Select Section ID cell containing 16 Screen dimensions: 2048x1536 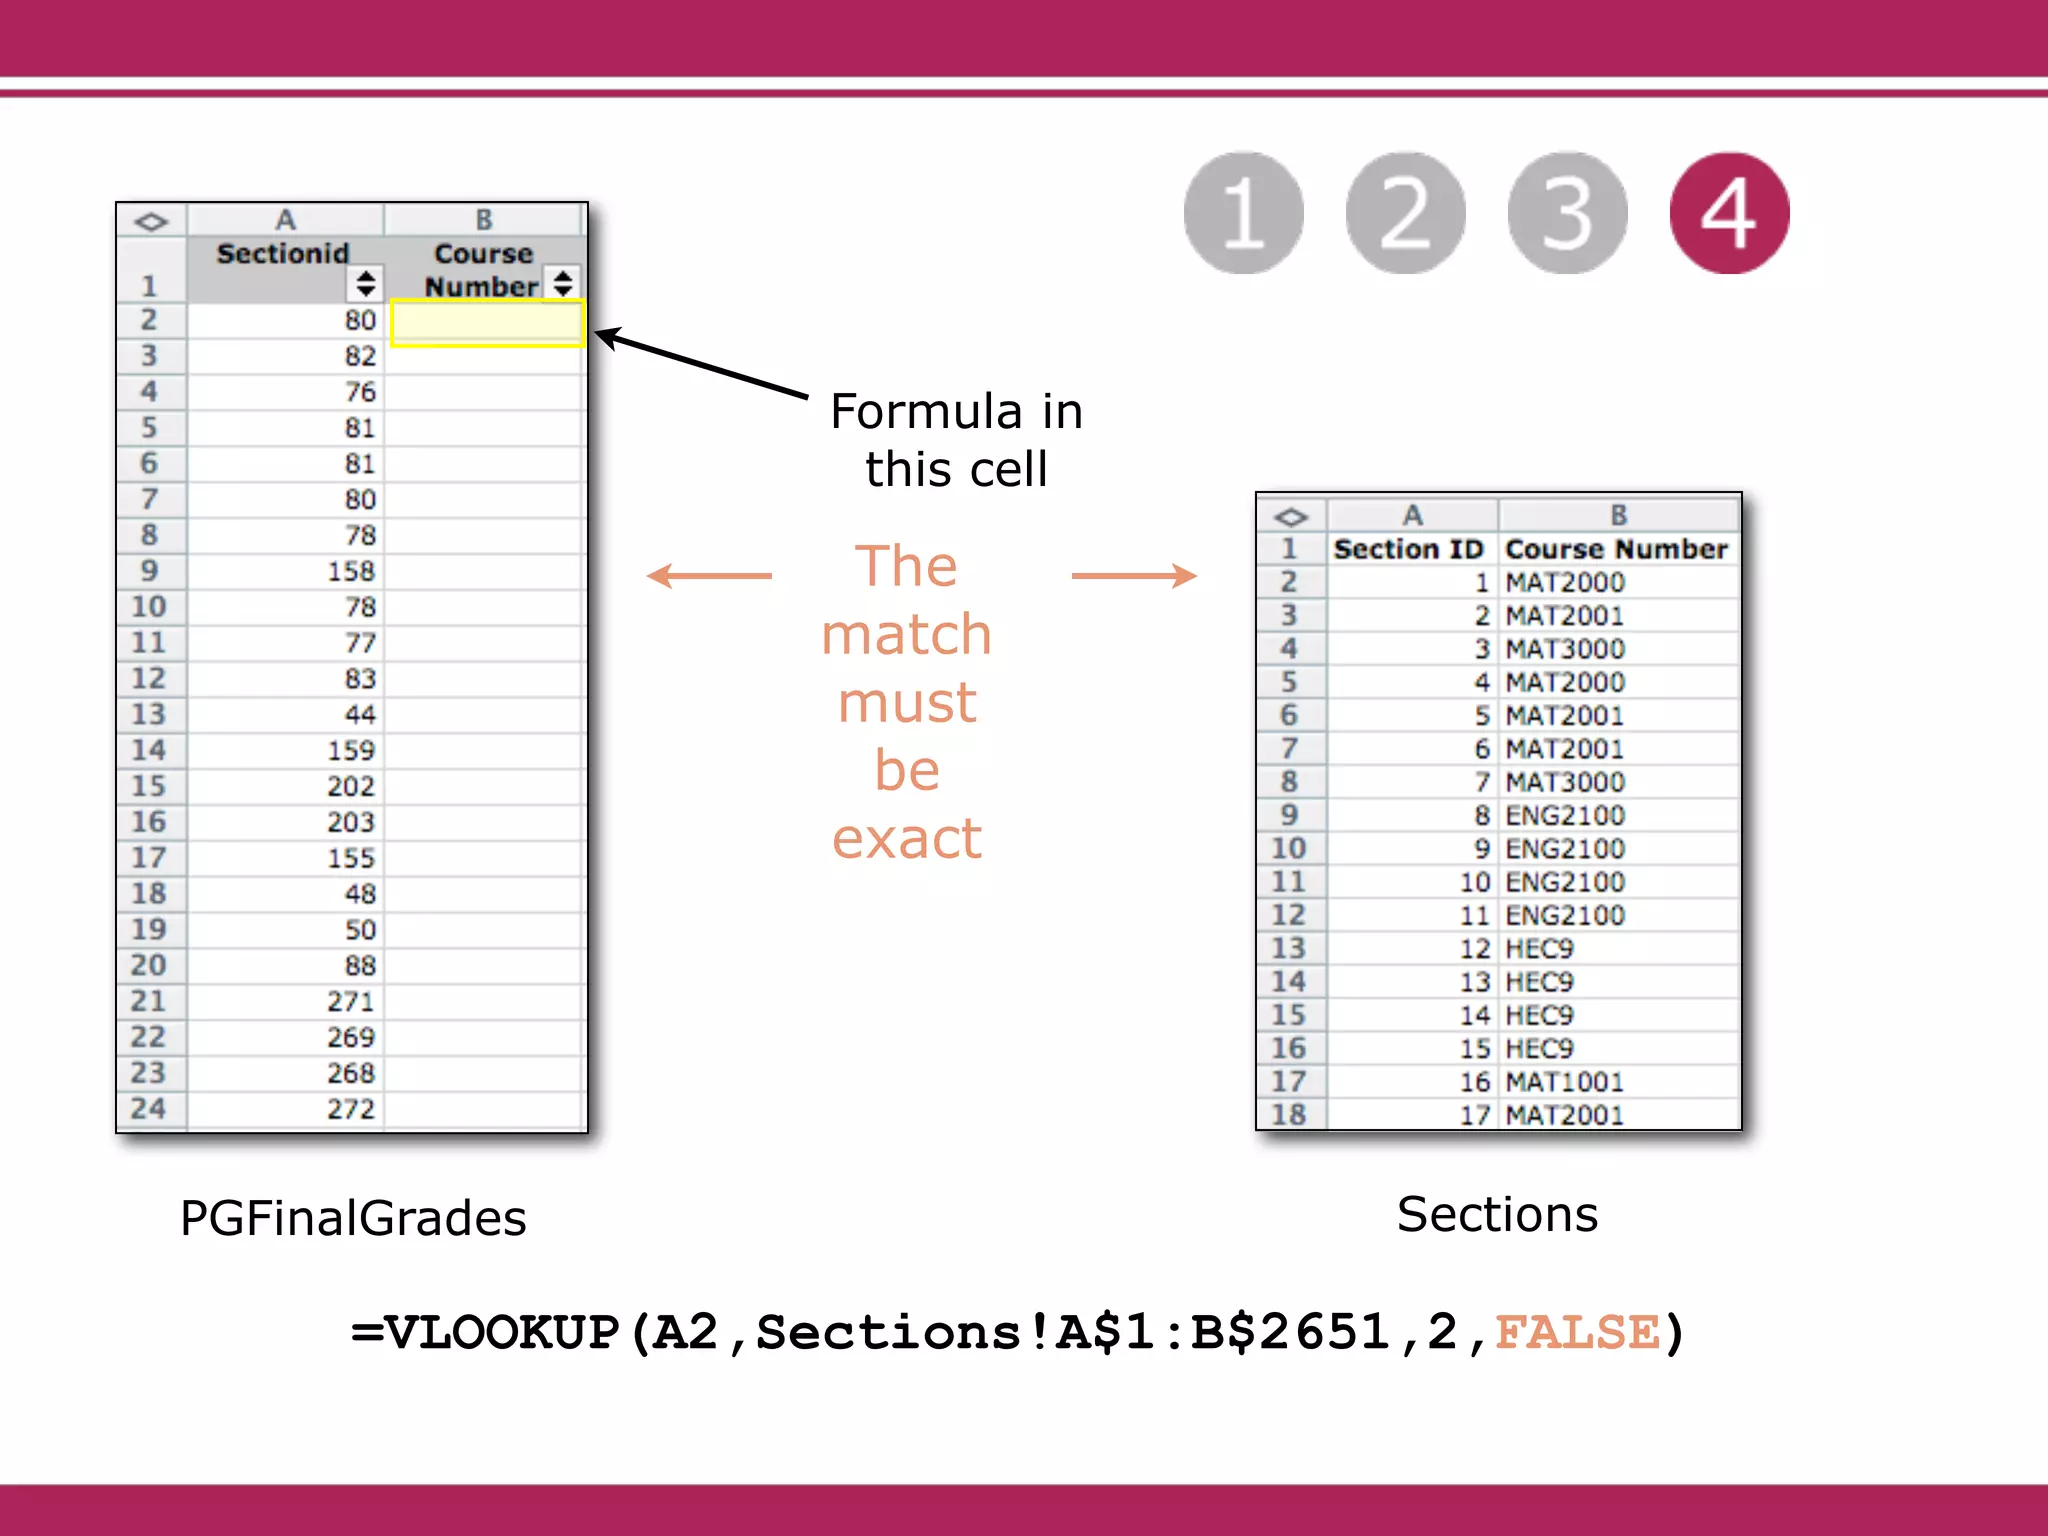pos(1412,1082)
